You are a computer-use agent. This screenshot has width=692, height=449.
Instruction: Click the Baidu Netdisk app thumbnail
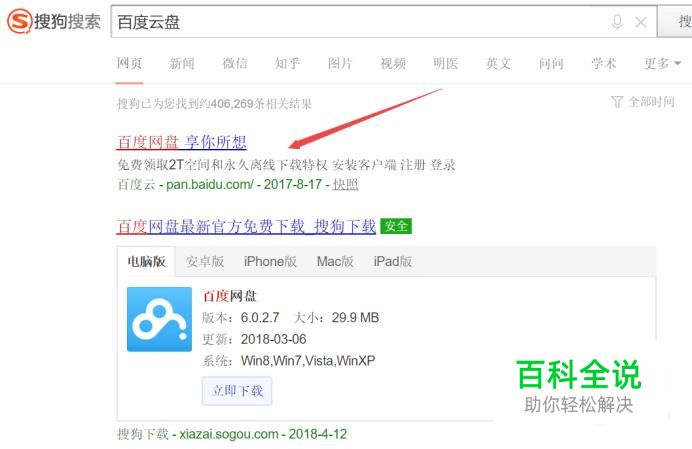159,319
